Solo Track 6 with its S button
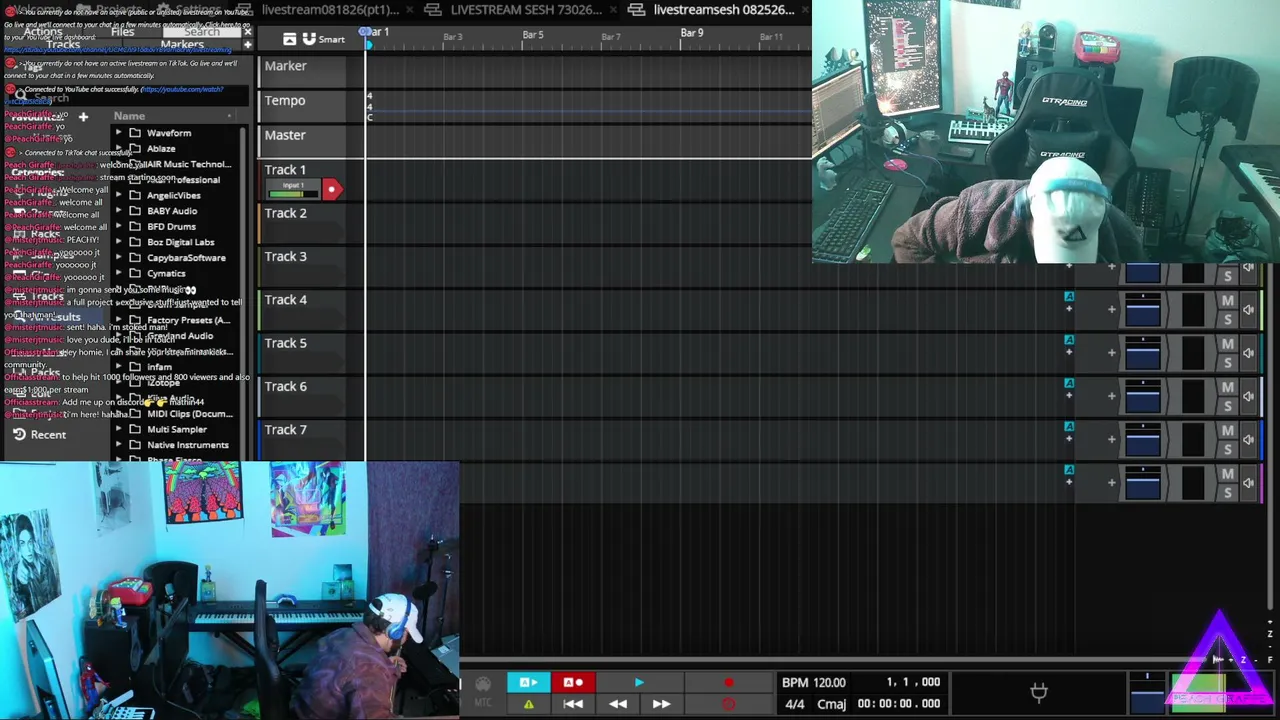The height and width of the screenshot is (720, 1280). click(x=1227, y=405)
